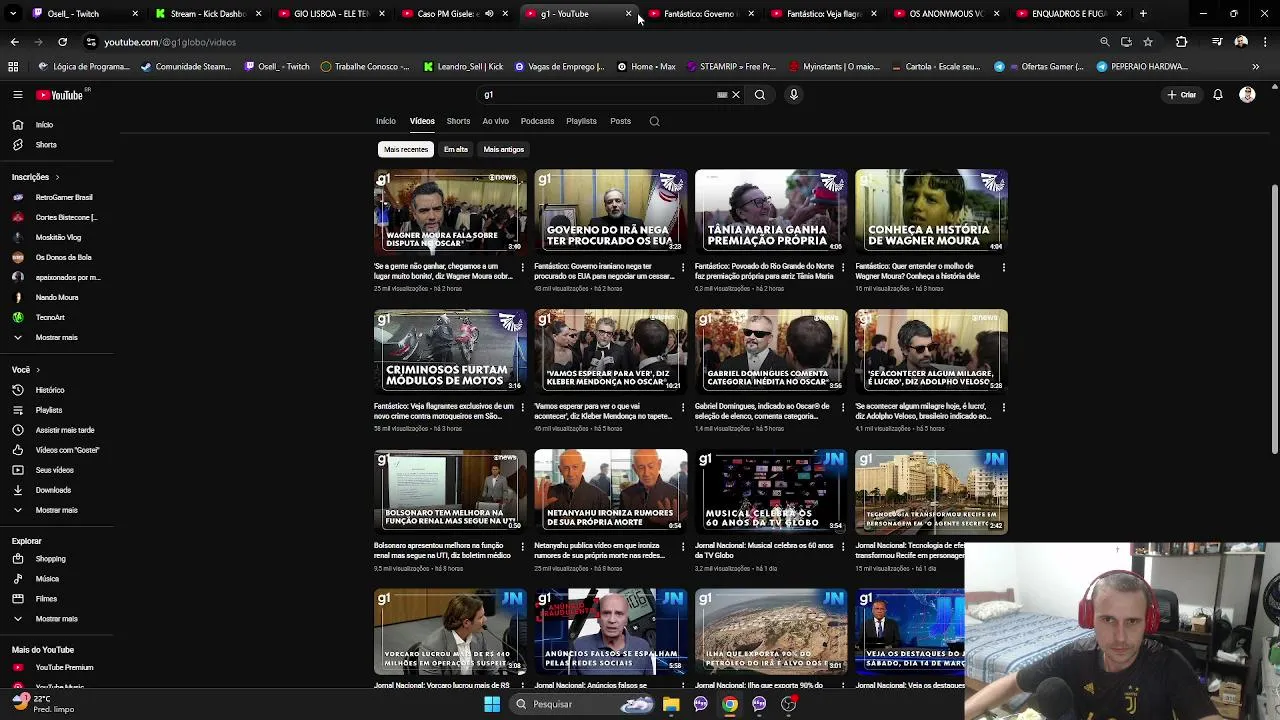1280x720 pixels.
Task: Play Netanyahu ironiza rumores video thumbnail
Action: tap(610, 491)
